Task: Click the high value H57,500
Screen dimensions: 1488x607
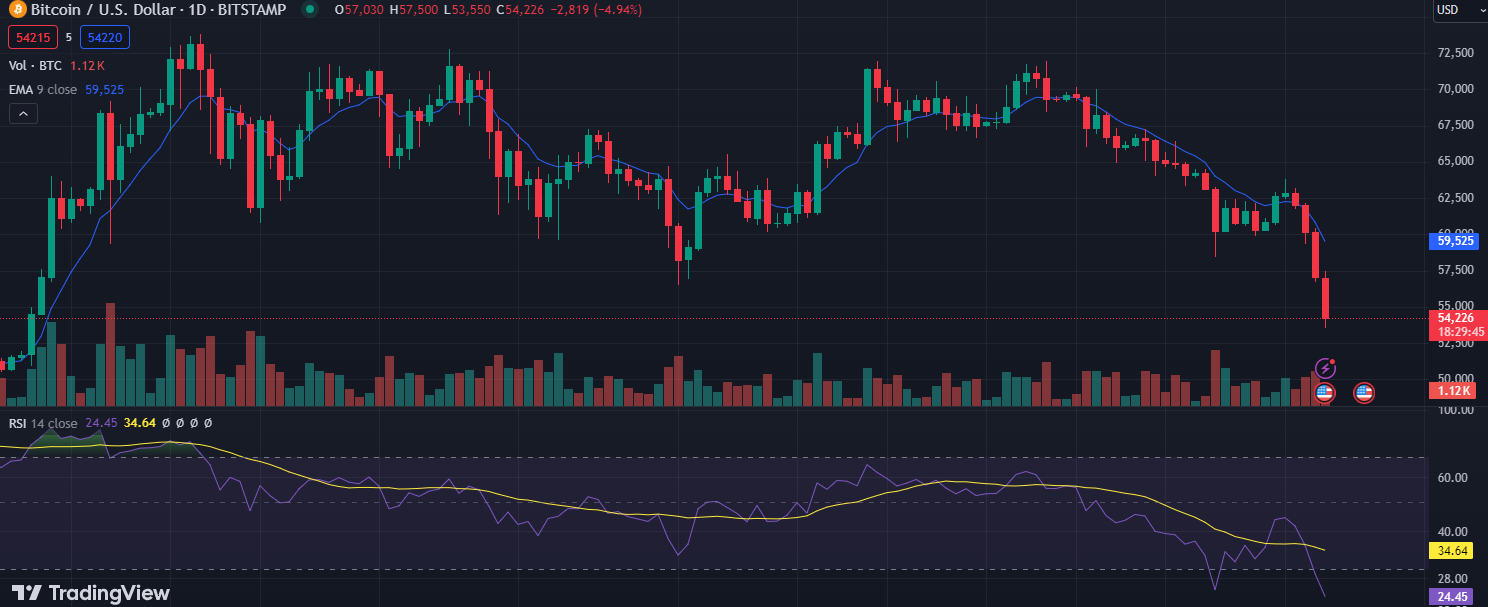Action: (x=414, y=10)
